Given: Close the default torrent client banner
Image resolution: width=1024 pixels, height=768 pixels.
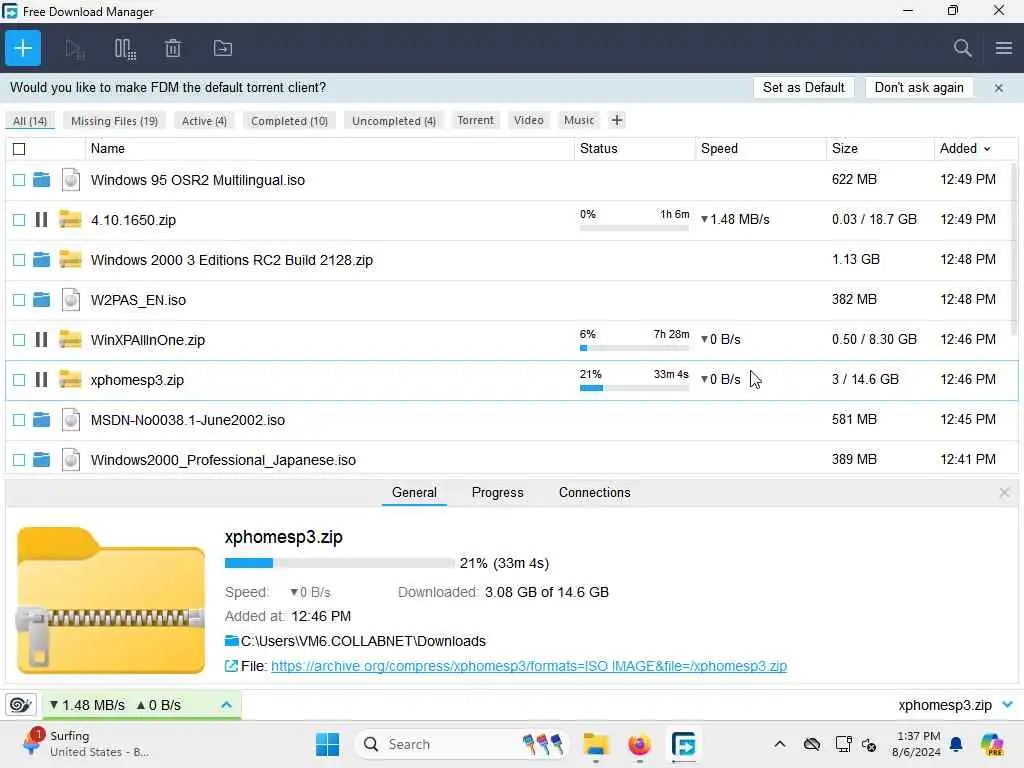Looking at the screenshot, I should [x=999, y=88].
